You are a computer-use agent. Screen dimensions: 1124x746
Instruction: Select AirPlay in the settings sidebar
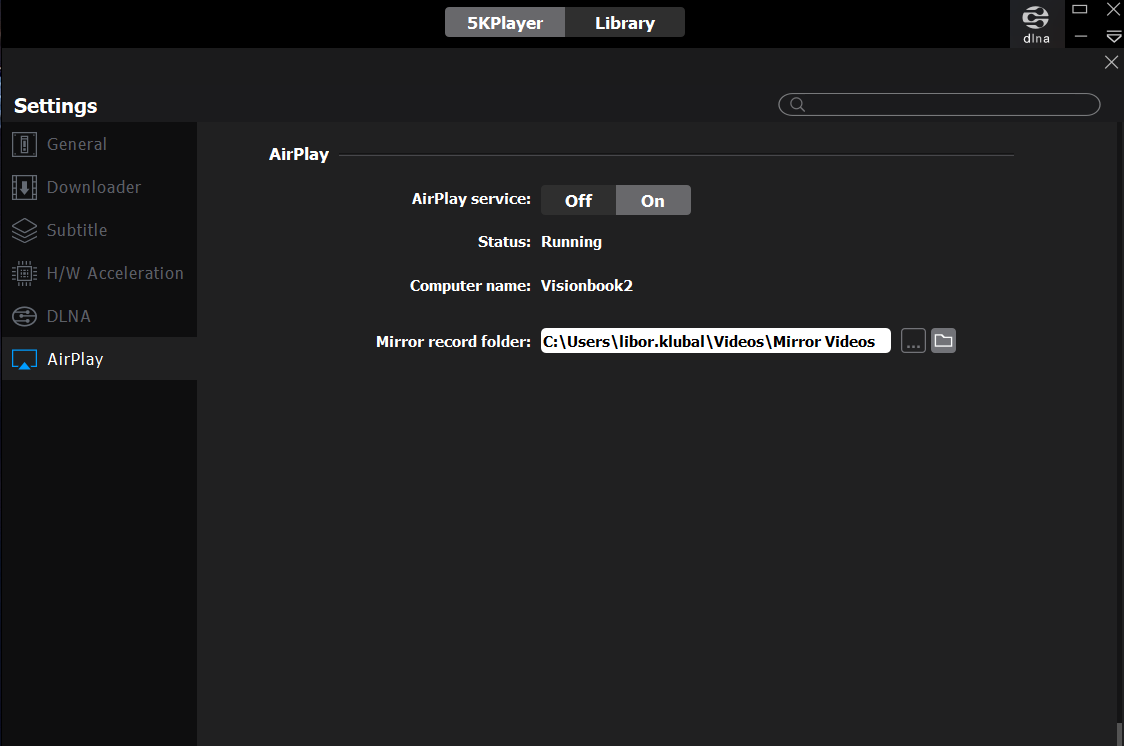75,359
